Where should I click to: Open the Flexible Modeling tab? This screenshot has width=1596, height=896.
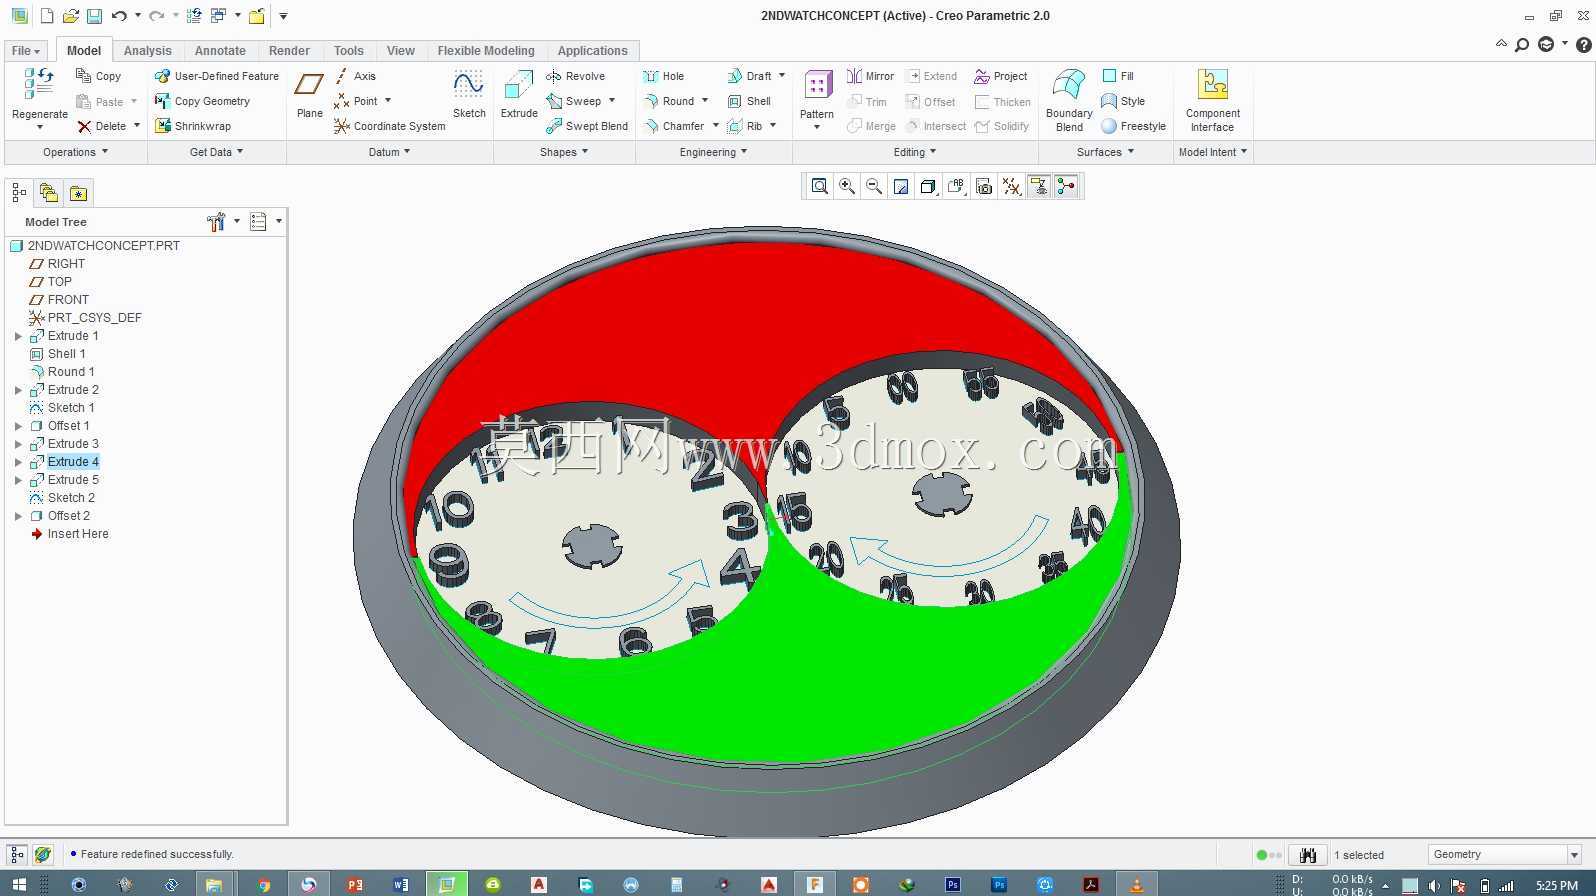coord(486,51)
